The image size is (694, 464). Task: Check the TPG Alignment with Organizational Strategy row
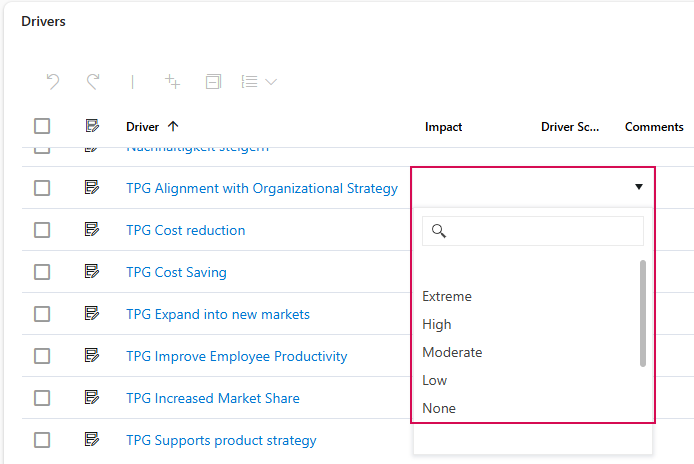42,188
